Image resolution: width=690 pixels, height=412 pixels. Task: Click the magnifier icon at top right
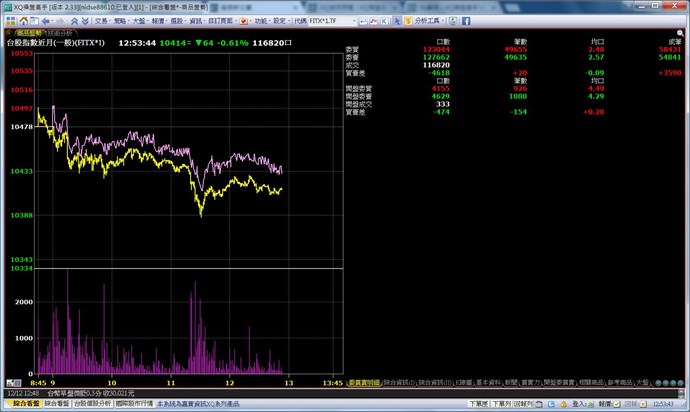(680, 33)
